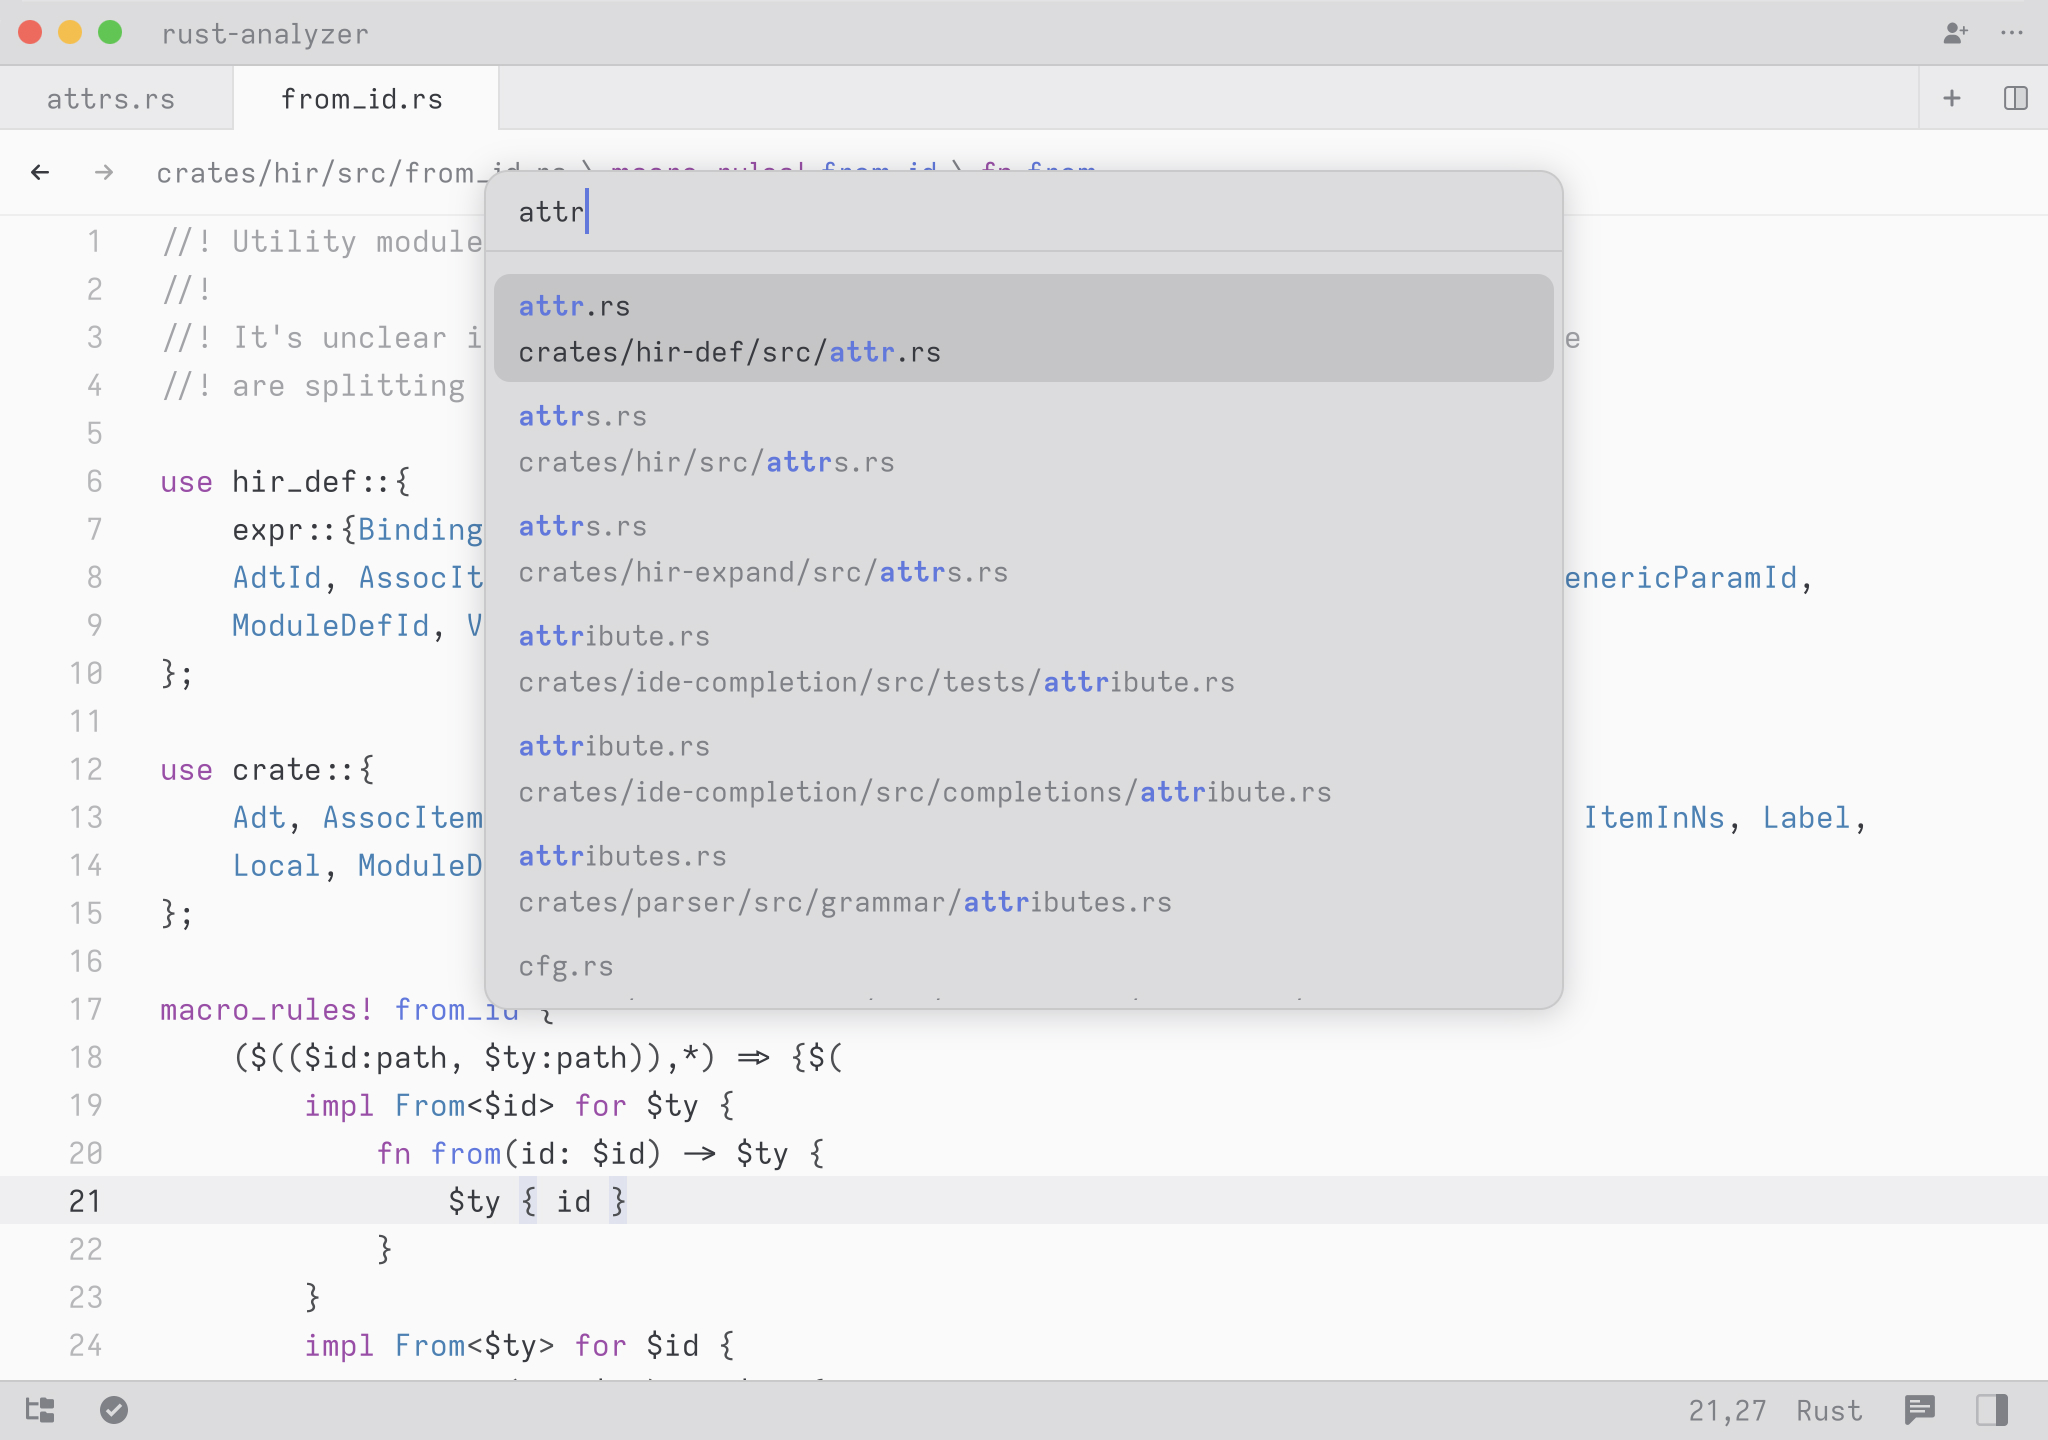Open diagnostics checkmark icon in status bar
2048x1440 pixels.
pyautogui.click(x=114, y=1410)
